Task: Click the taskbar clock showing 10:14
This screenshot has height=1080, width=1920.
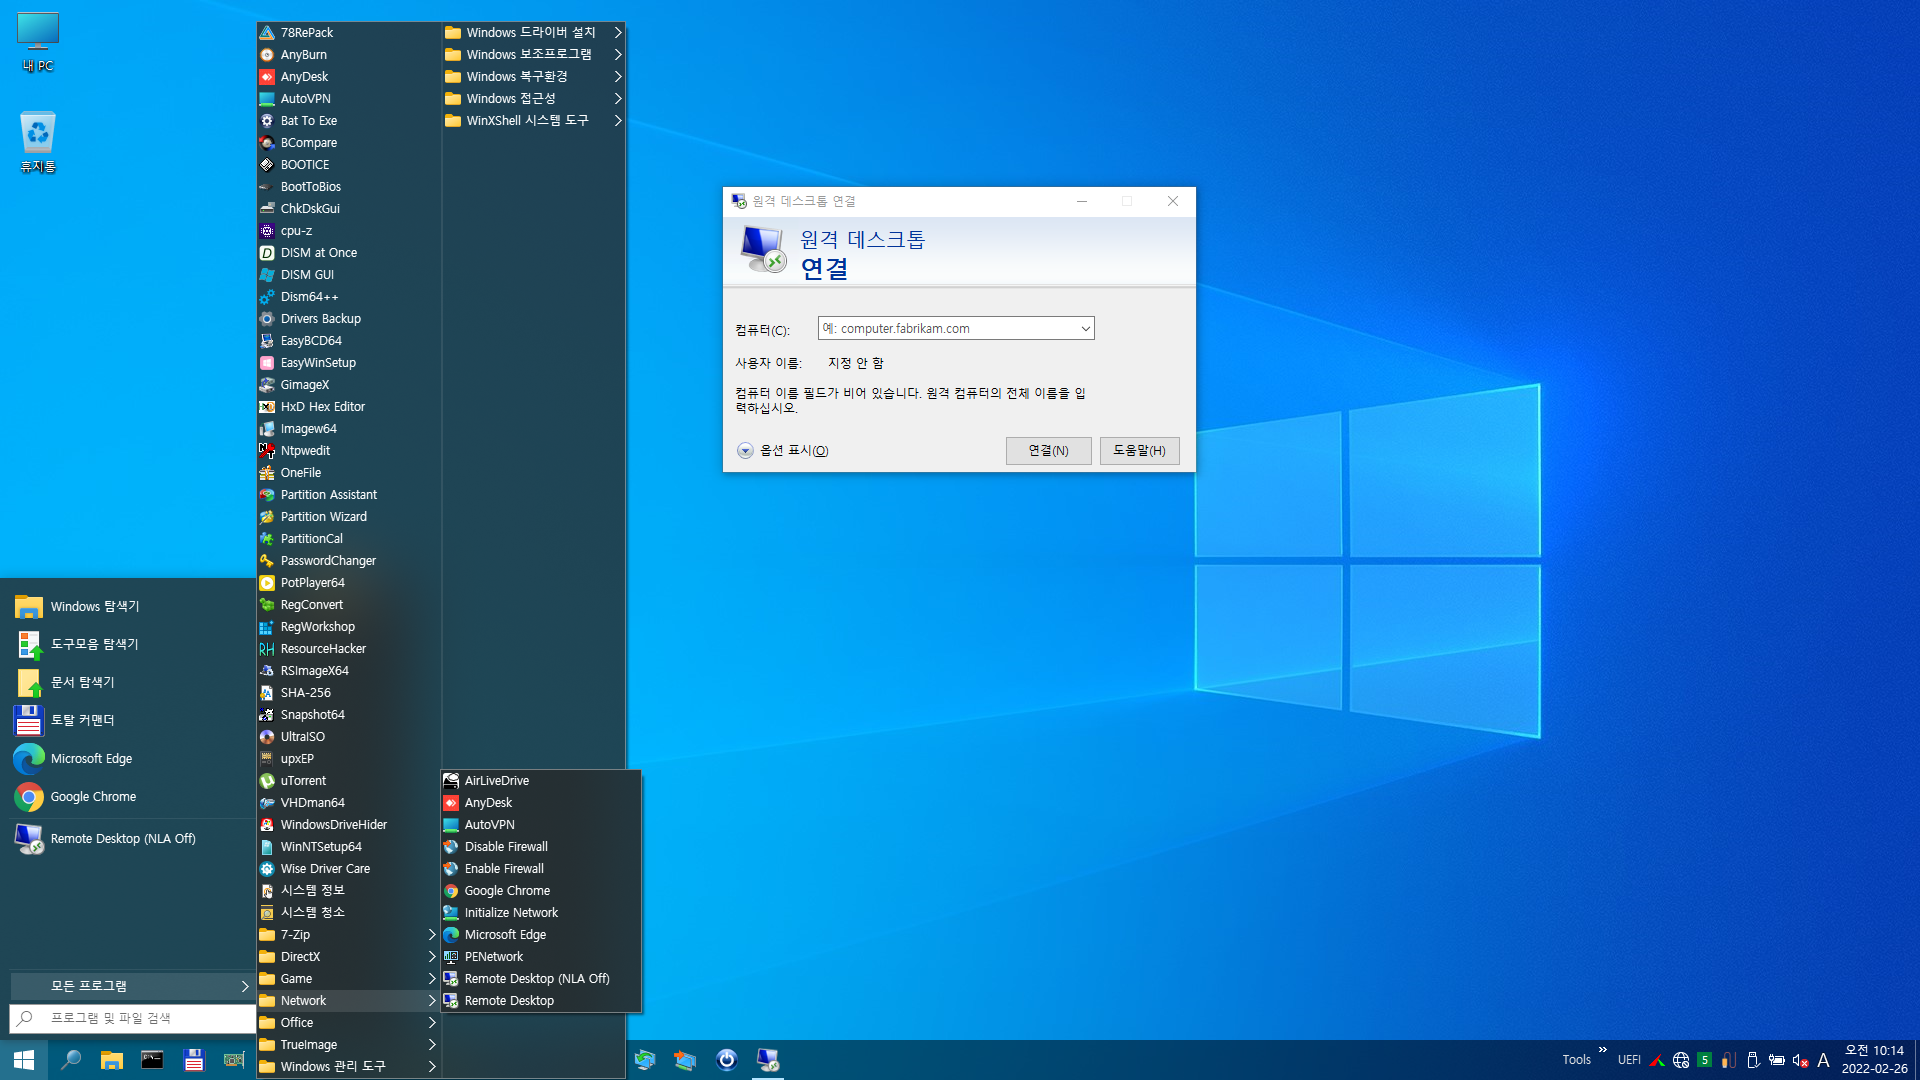Action: (x=1874, y=1060)
